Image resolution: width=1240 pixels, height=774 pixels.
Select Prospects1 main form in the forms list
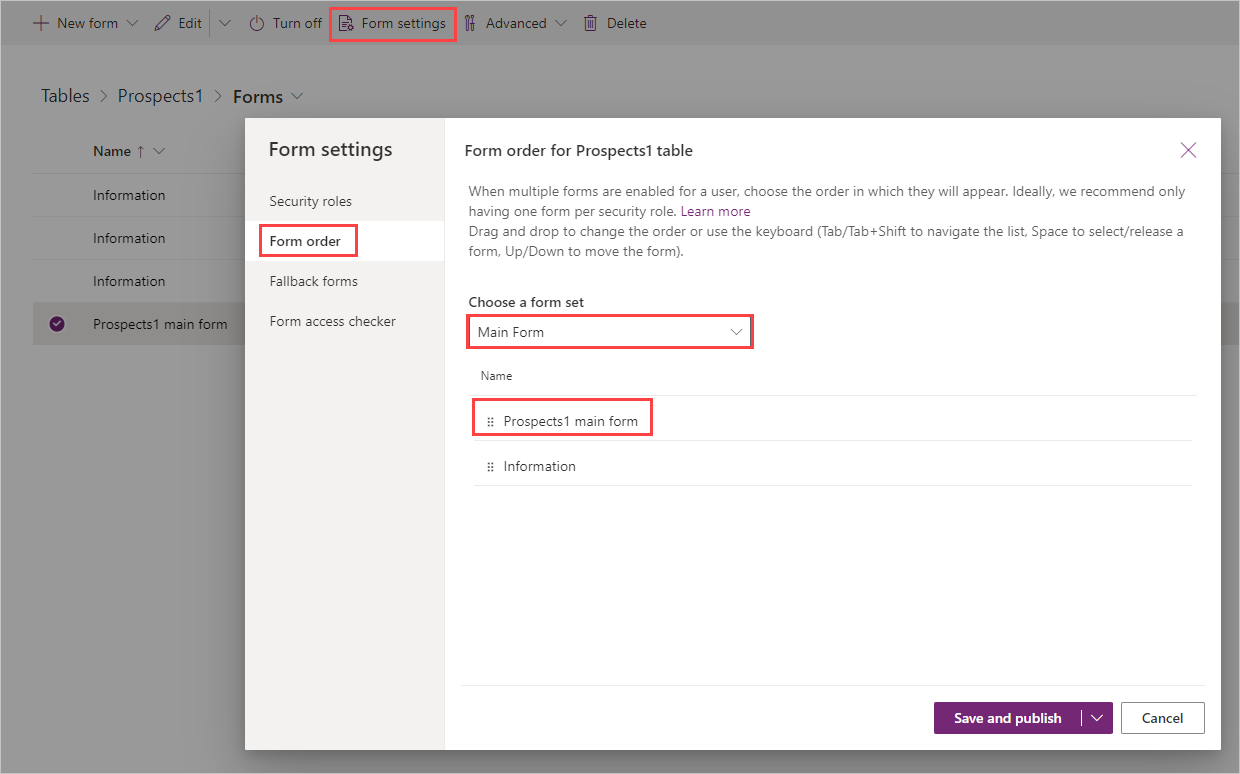160,324
